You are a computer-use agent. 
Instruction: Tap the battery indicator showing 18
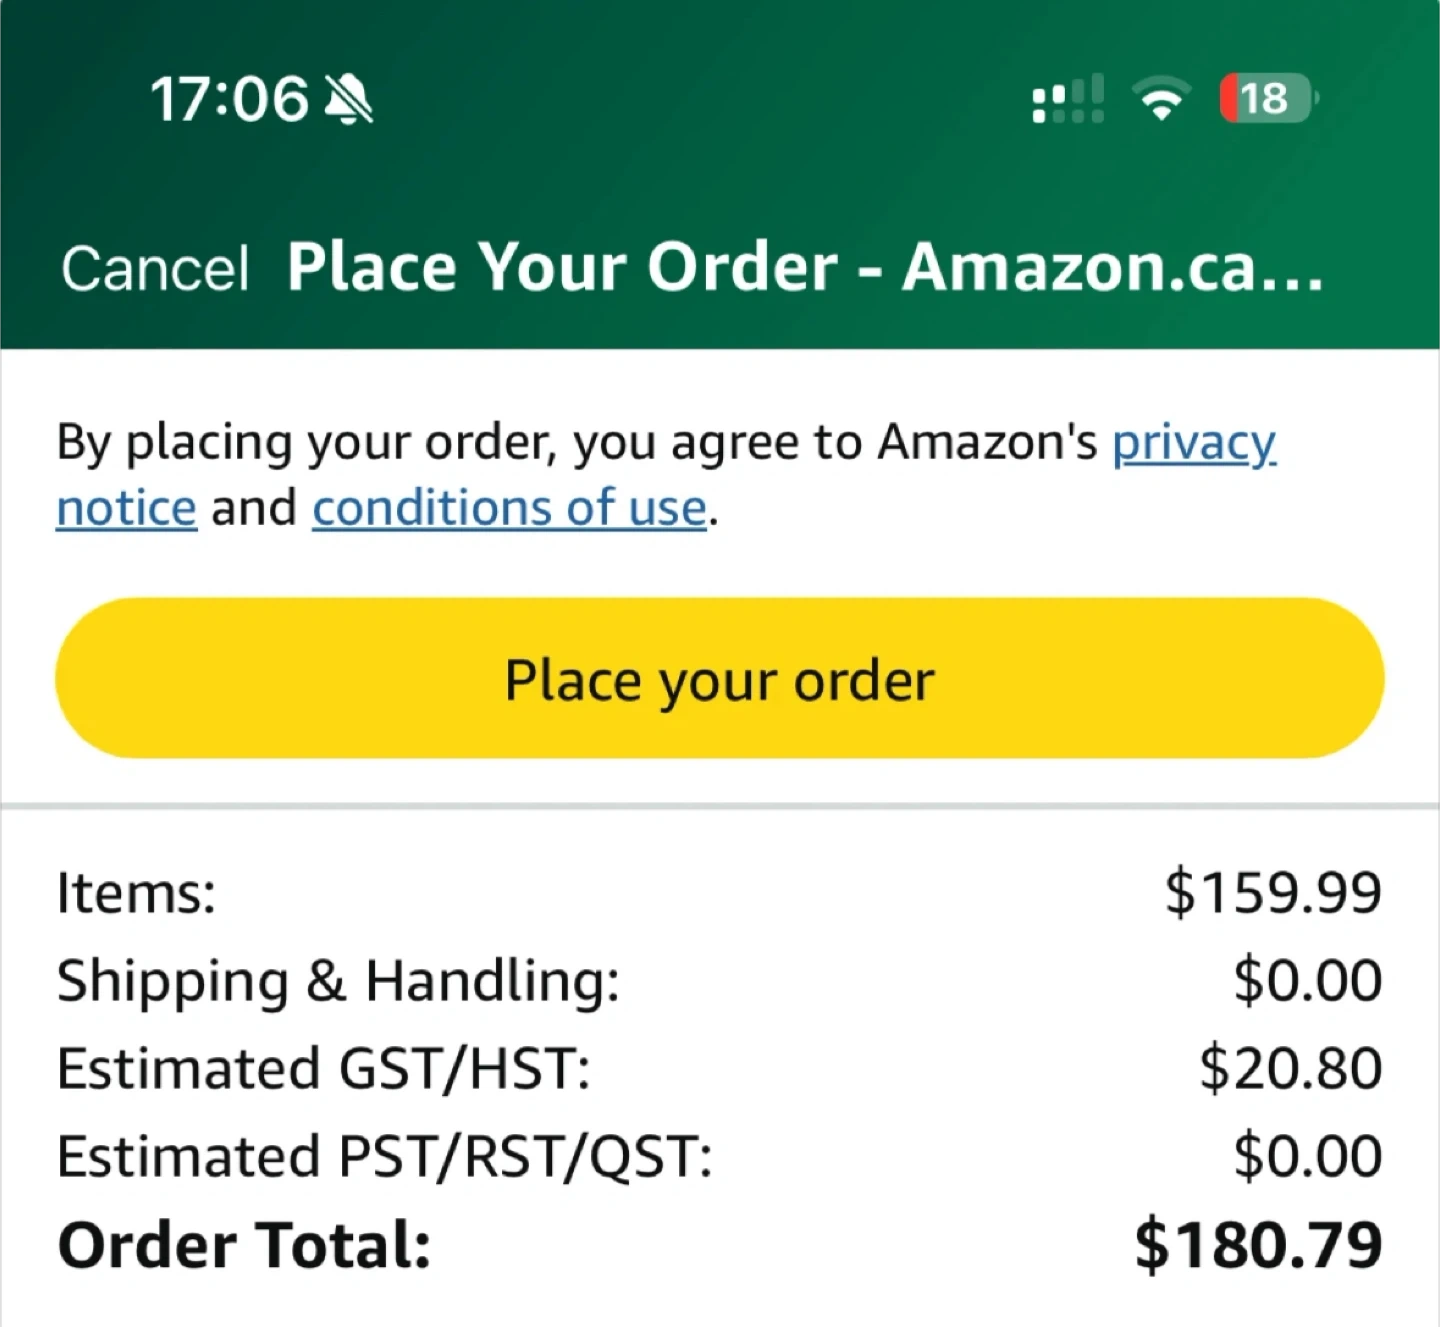[x=1268, y=99]
